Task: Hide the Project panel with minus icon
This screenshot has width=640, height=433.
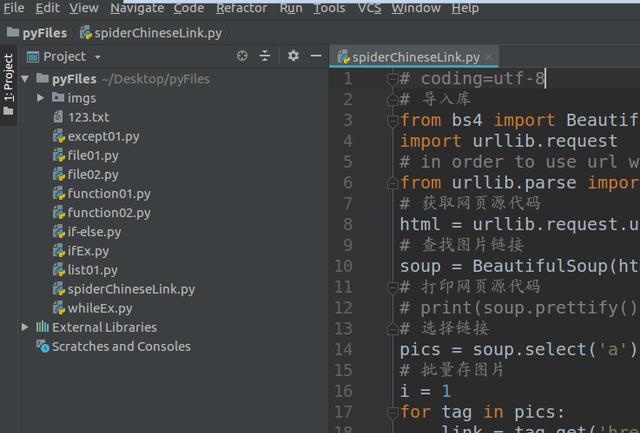Action: pyautogui.click(x=316, y=56)
